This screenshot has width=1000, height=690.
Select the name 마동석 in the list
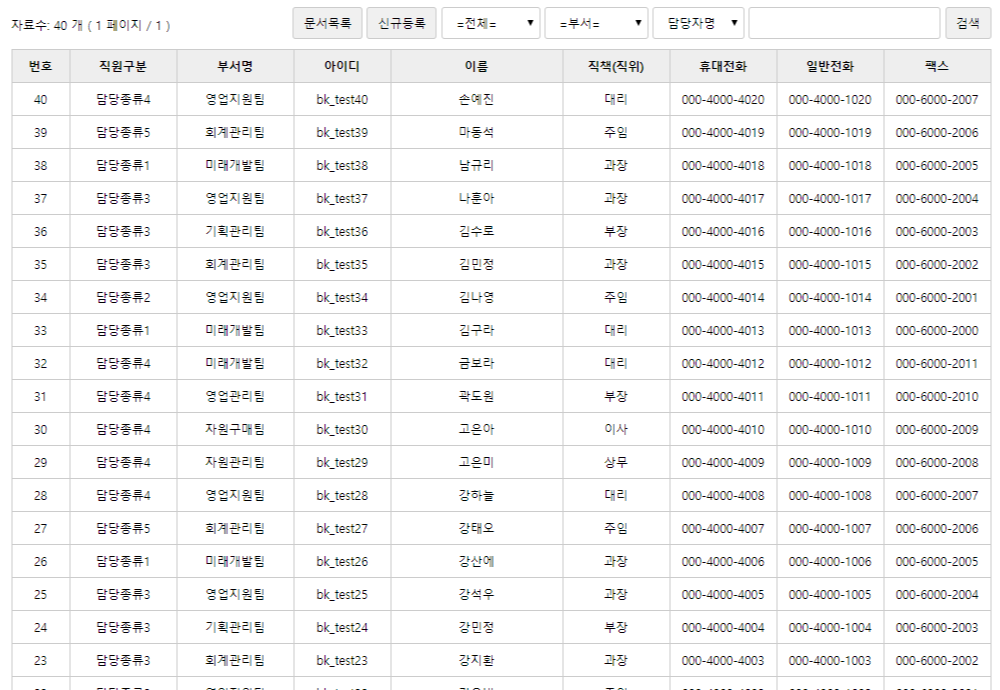click(476, 133)
